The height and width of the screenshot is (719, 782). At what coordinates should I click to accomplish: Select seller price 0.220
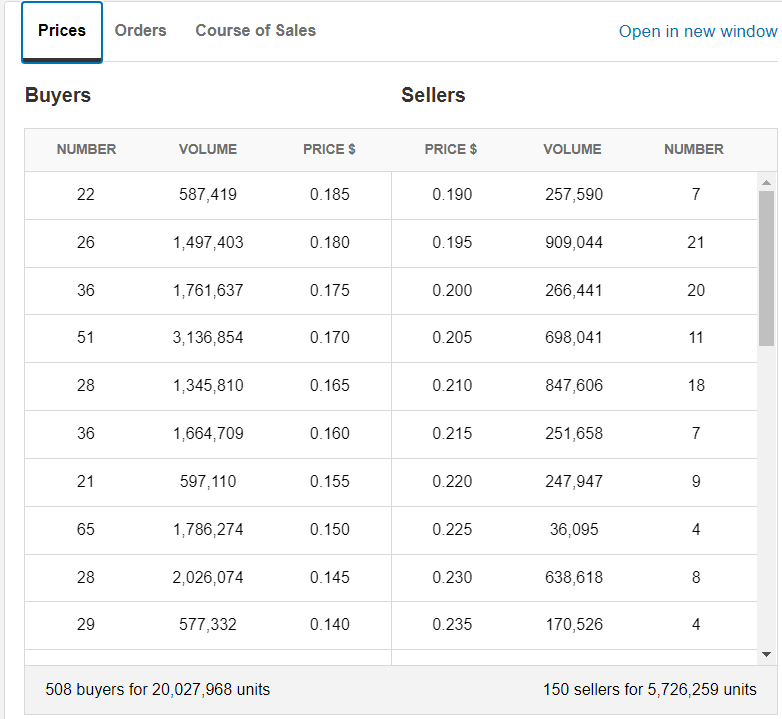coord(452,482)
